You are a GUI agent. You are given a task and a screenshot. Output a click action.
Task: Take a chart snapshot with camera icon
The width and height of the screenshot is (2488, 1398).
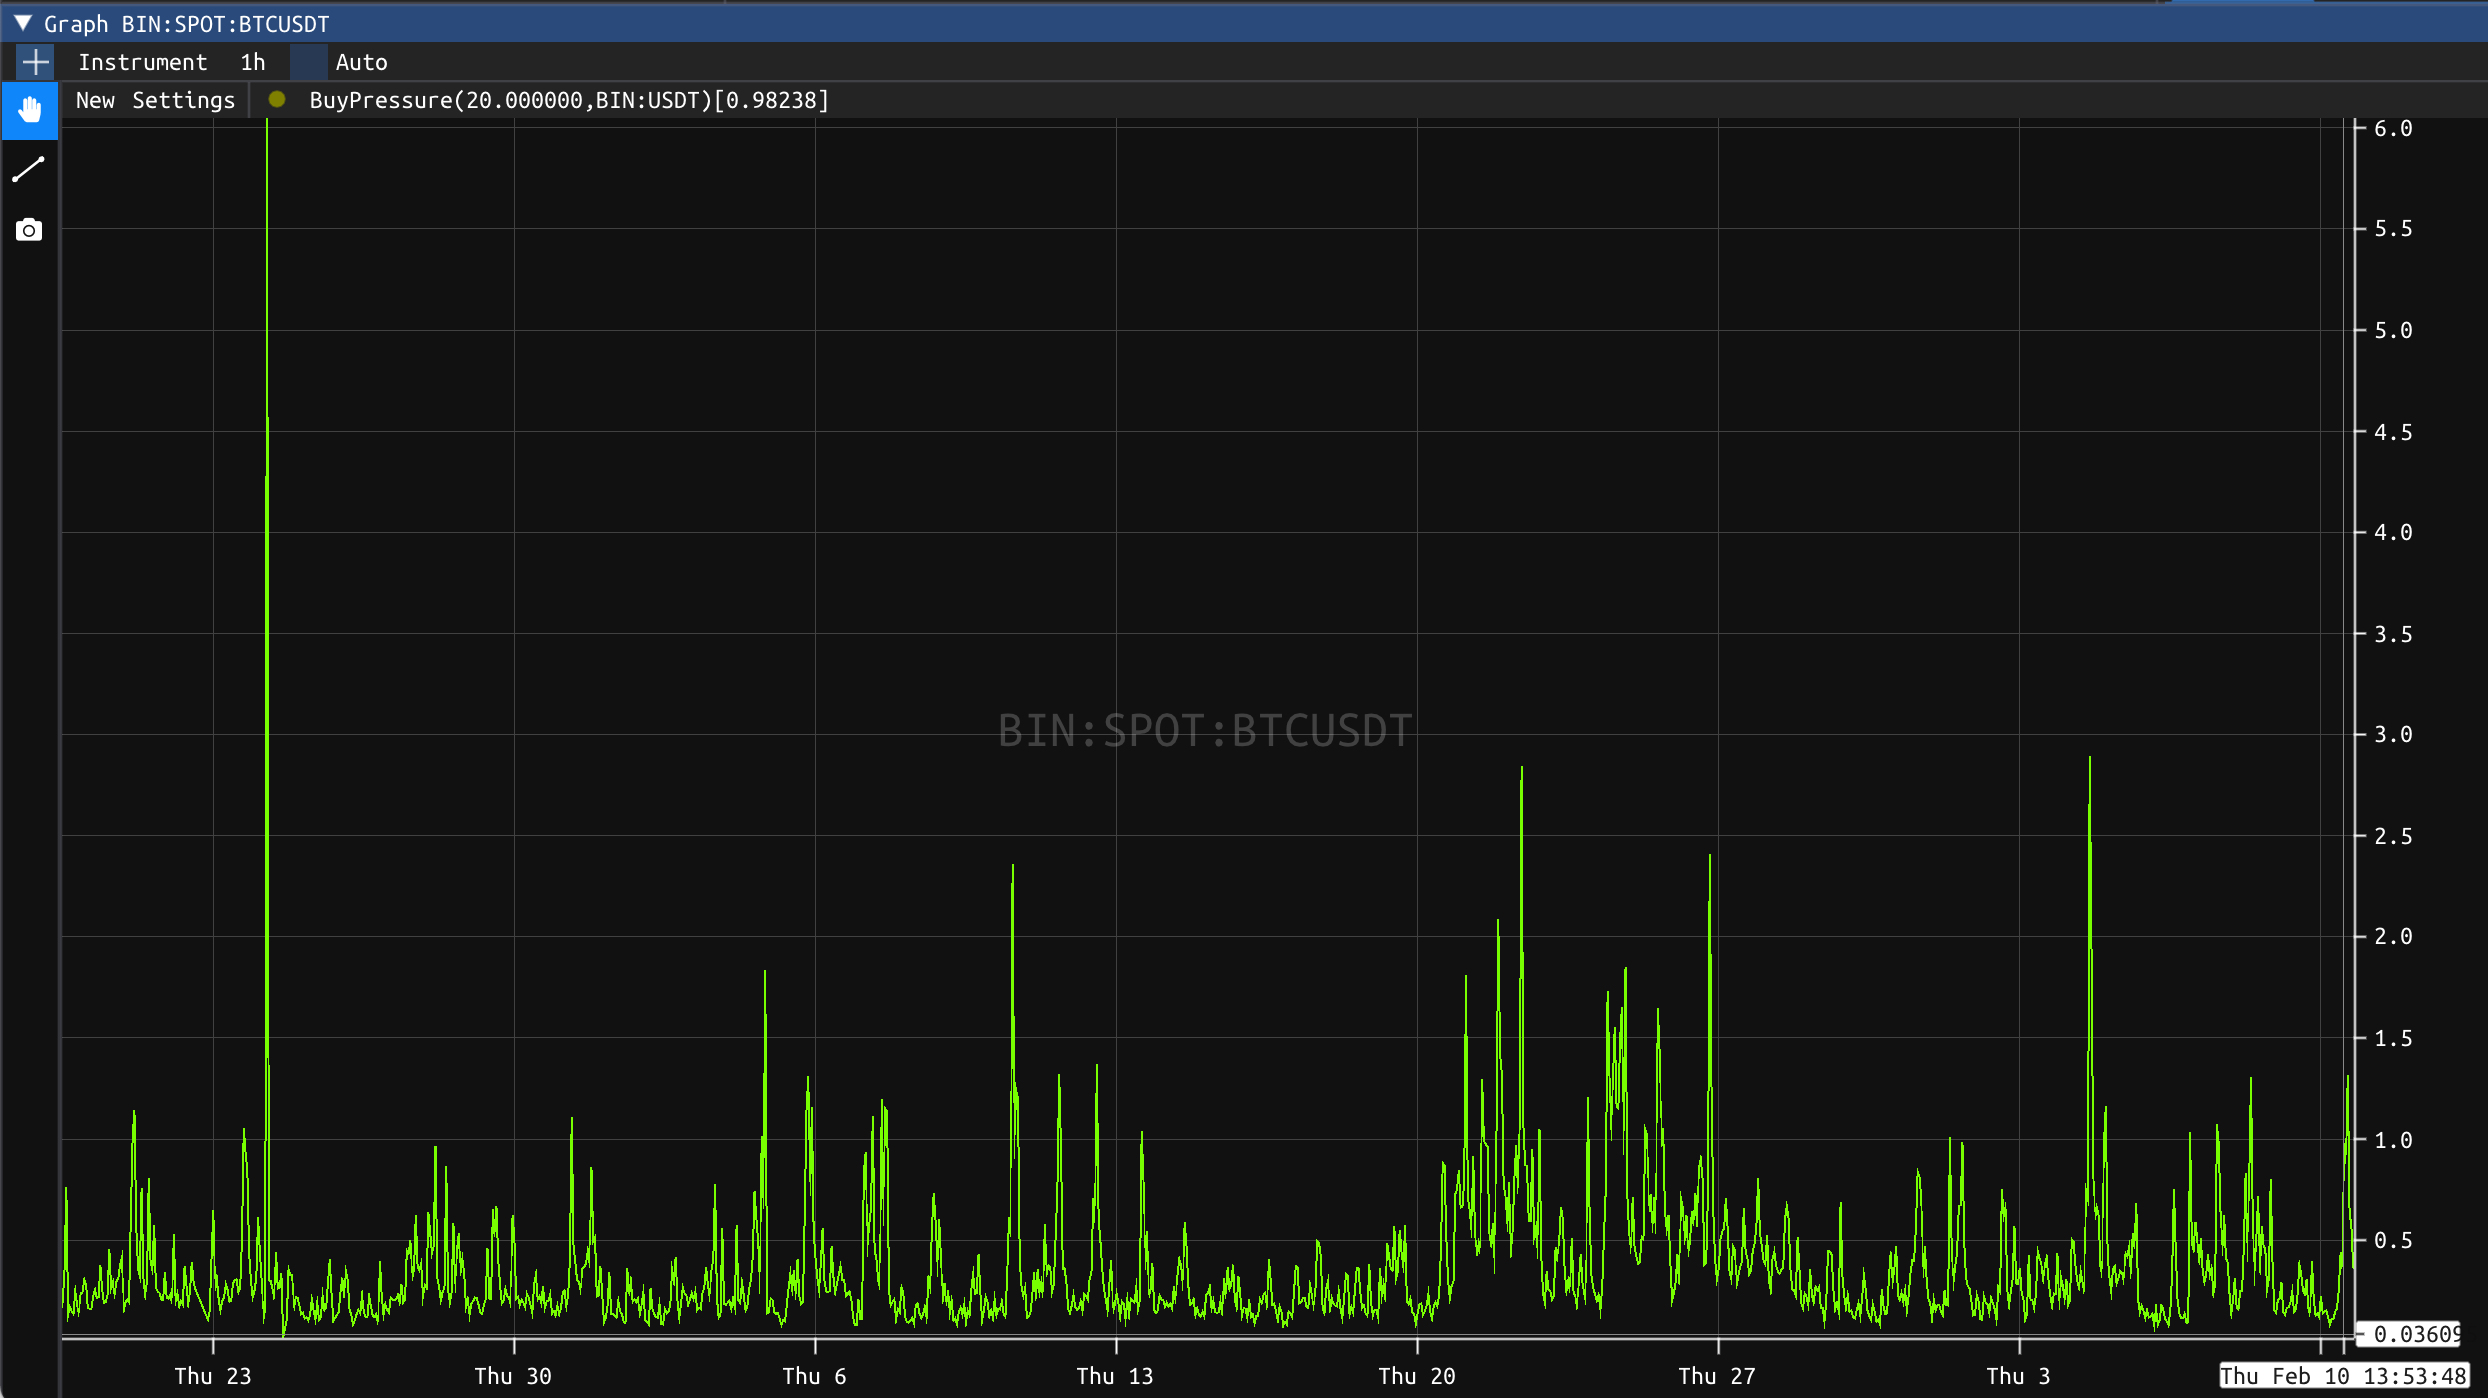pos(29,230)
